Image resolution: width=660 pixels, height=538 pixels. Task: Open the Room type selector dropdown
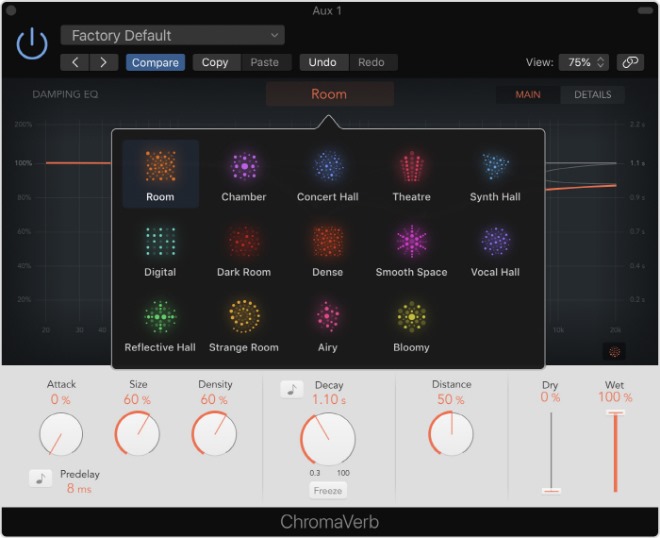tap(330, 94)
